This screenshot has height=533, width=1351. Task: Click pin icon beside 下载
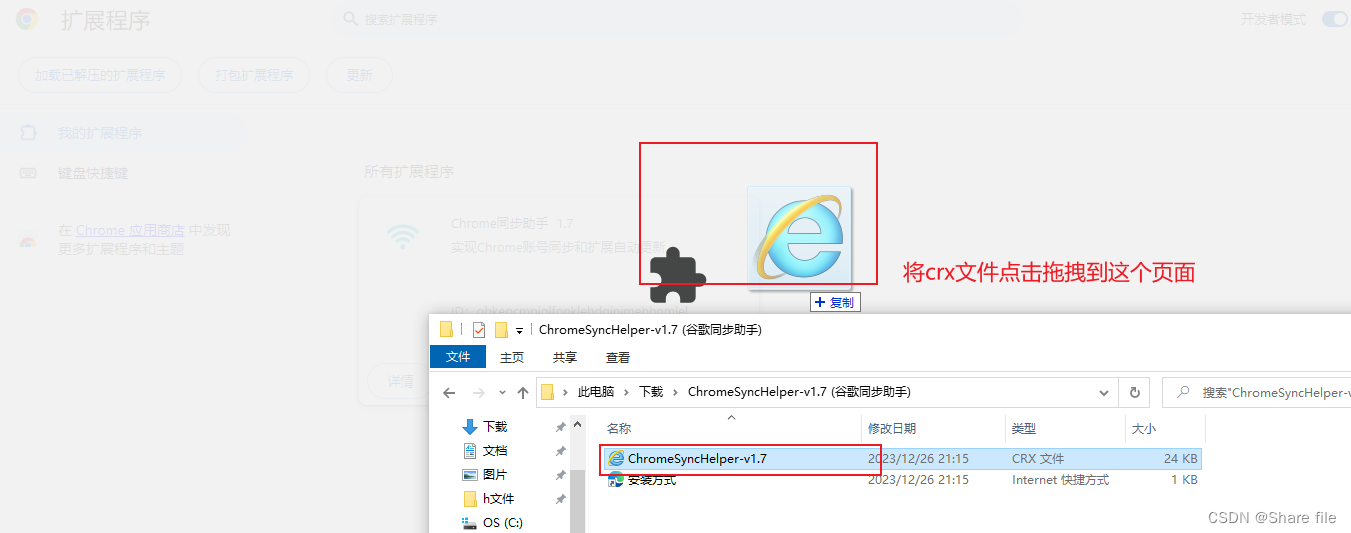tap(560, 427)
